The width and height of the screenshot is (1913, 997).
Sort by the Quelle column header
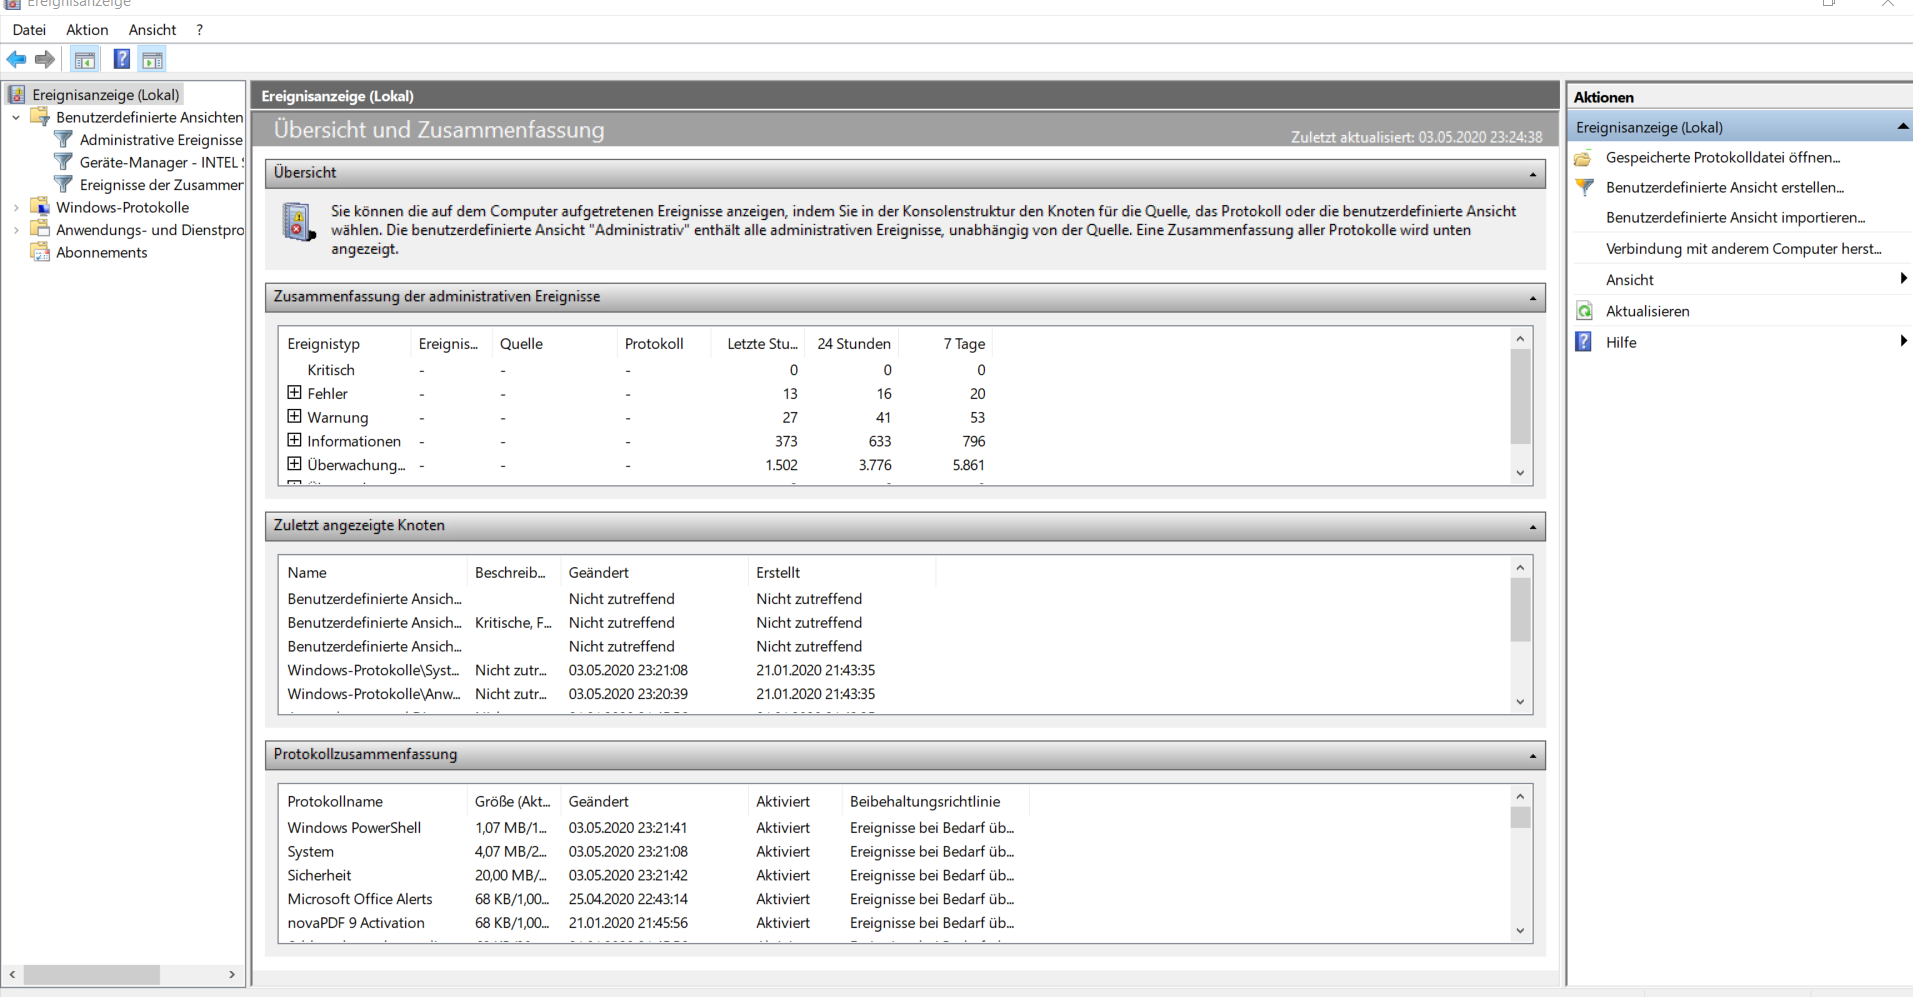click(554, 344)
